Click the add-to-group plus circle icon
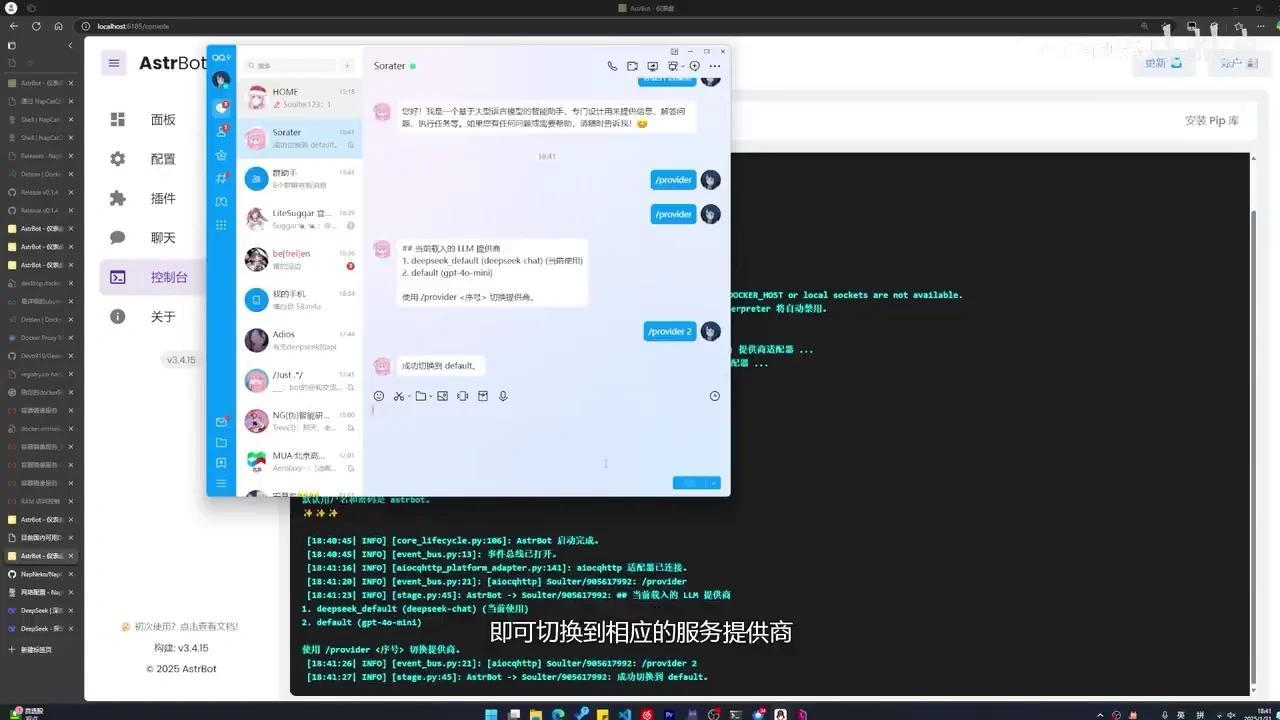Screen dimensions: 1280x720 point(694,66)
